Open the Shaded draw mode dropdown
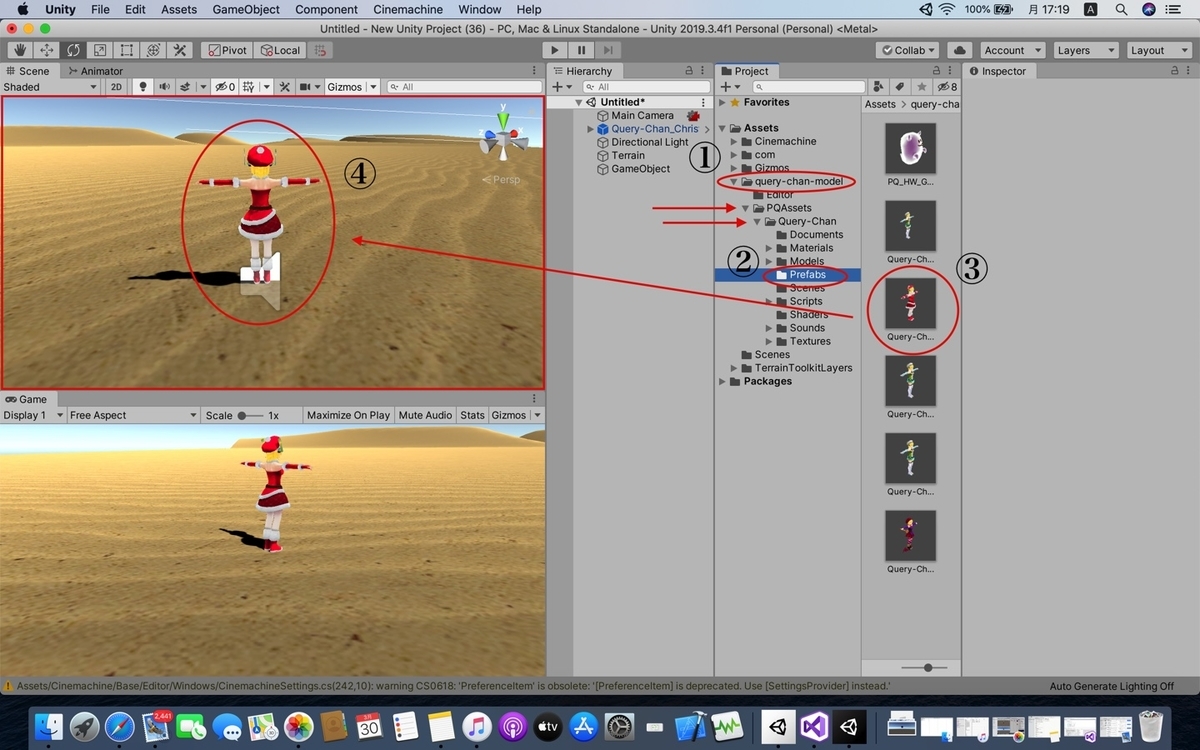 (x=50, y=87)
